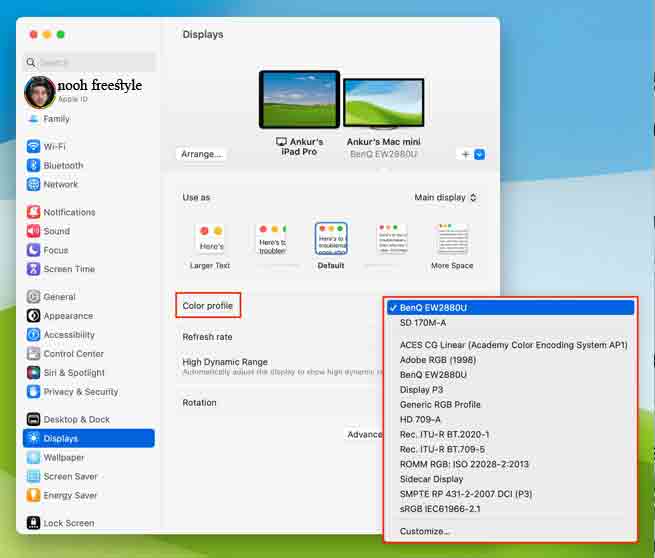Select the Wallpaper icon

coord(33,457)
